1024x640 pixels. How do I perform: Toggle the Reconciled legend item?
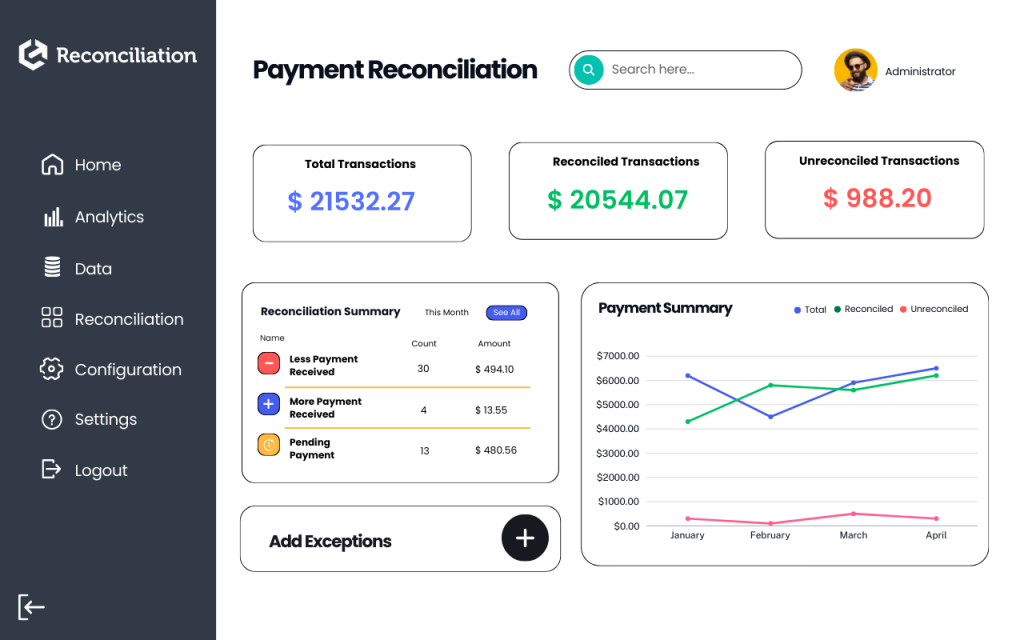(x=866, y=309)
